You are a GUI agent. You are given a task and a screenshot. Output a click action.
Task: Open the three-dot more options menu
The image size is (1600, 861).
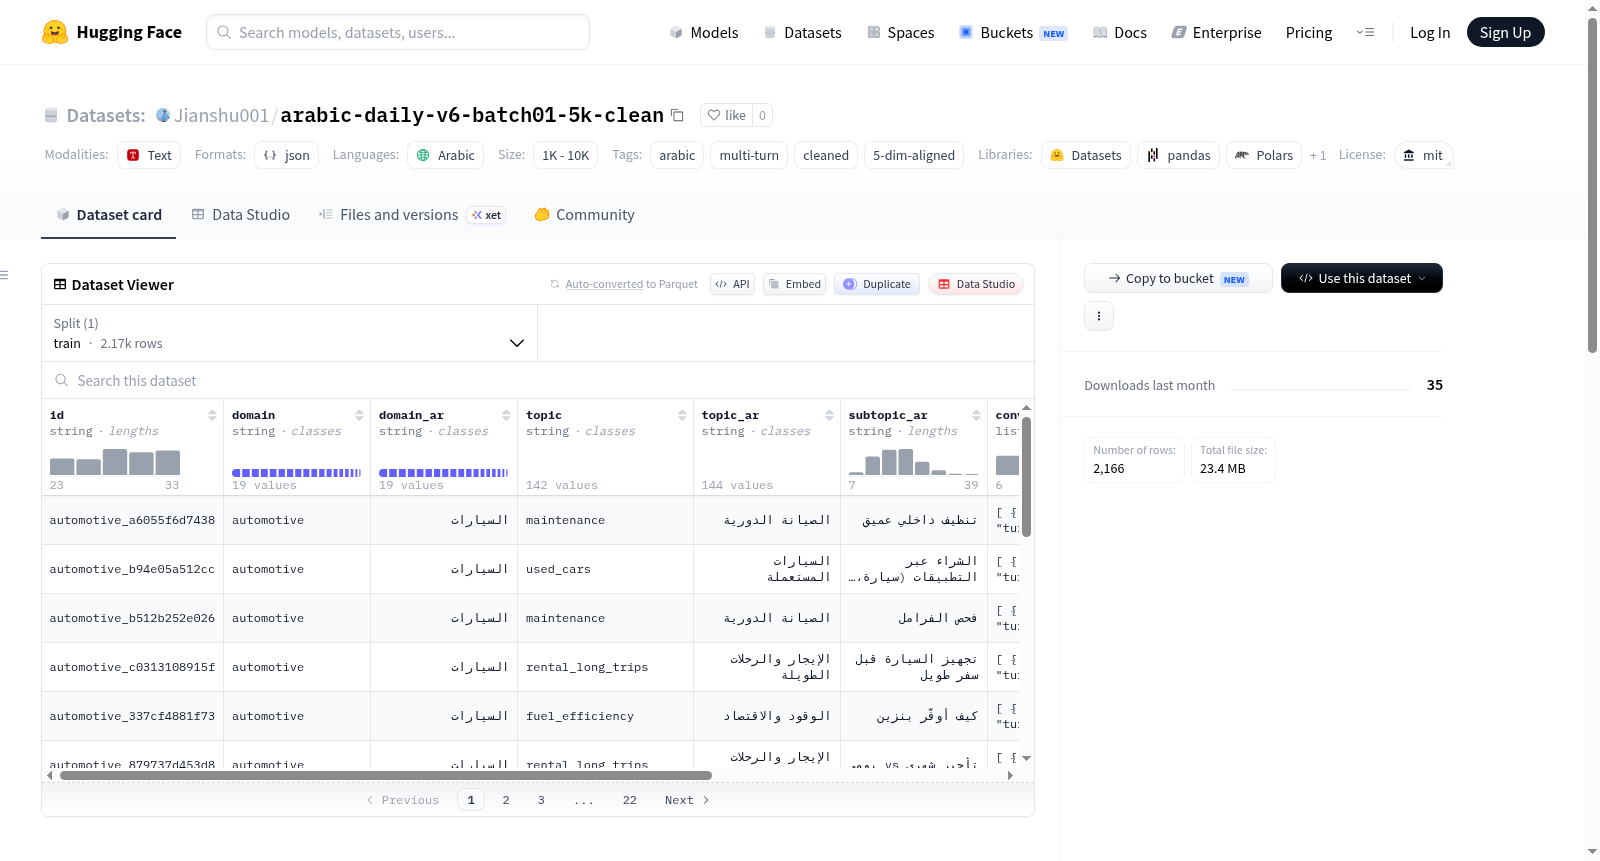[x=1099, y=316]
